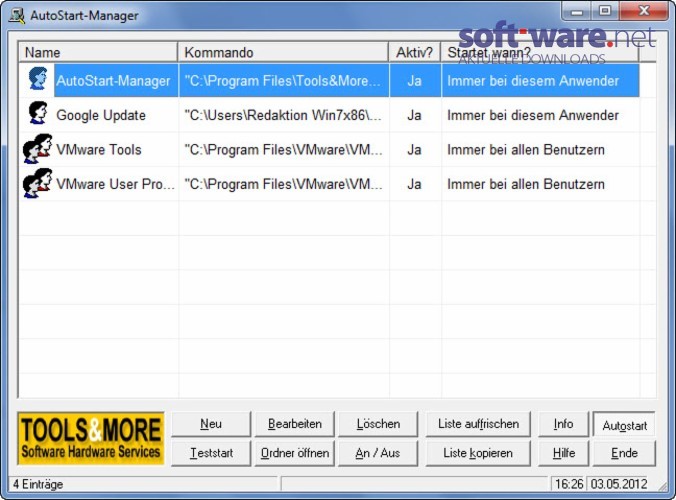
Task: Click the Tools & More logo banner
Action: (91, 438)
